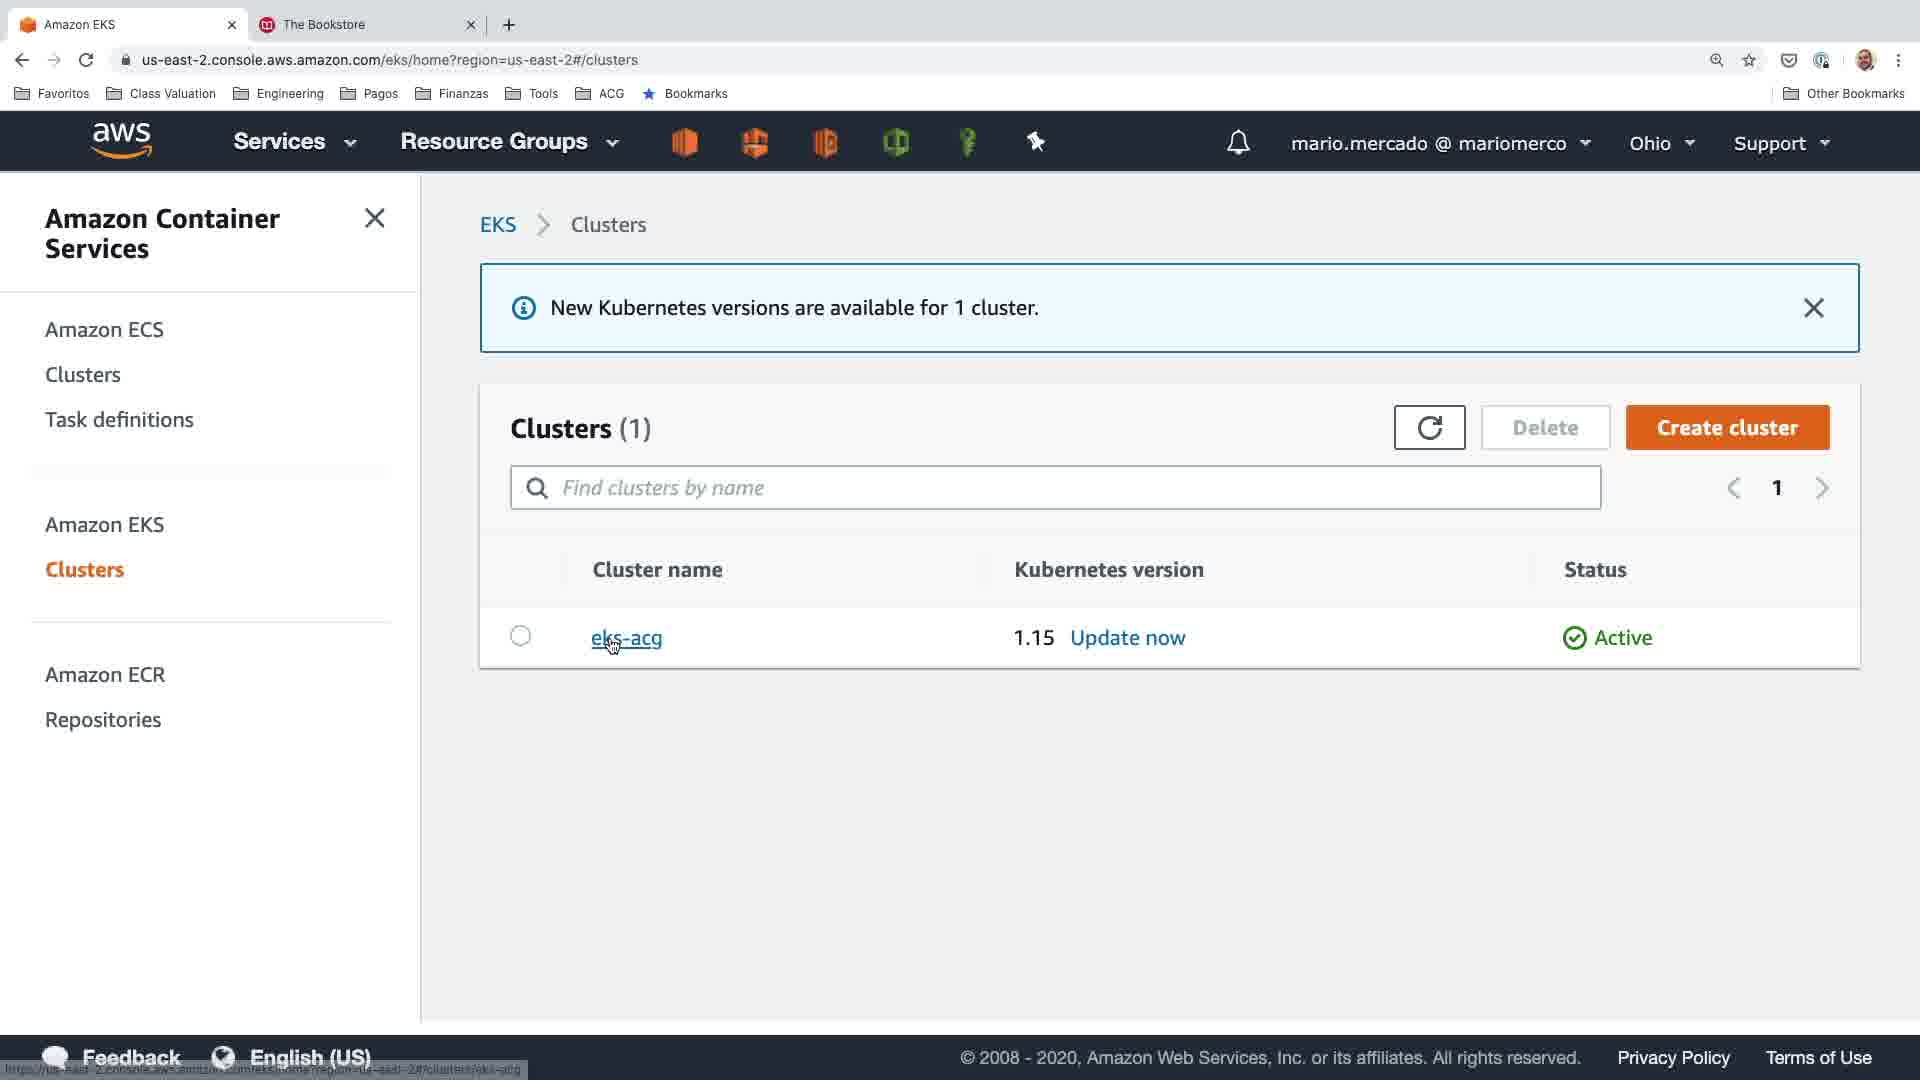Click the Create cluster button

[1727, 428]
